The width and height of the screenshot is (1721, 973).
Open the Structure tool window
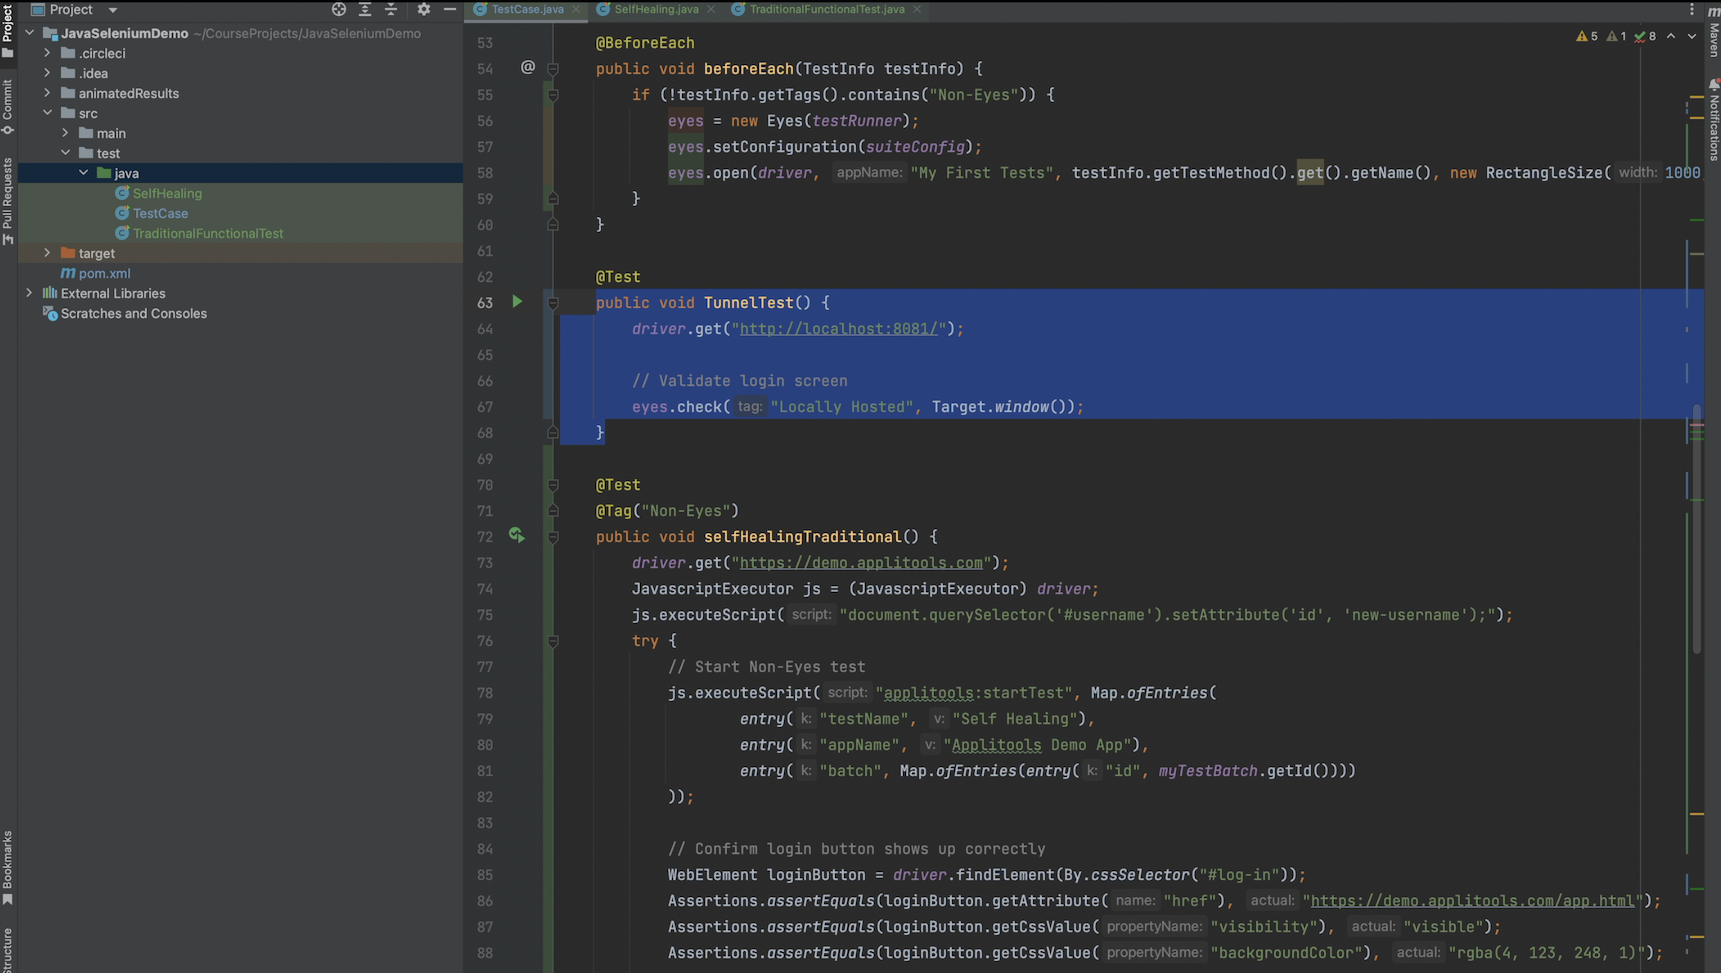[8, 950]
